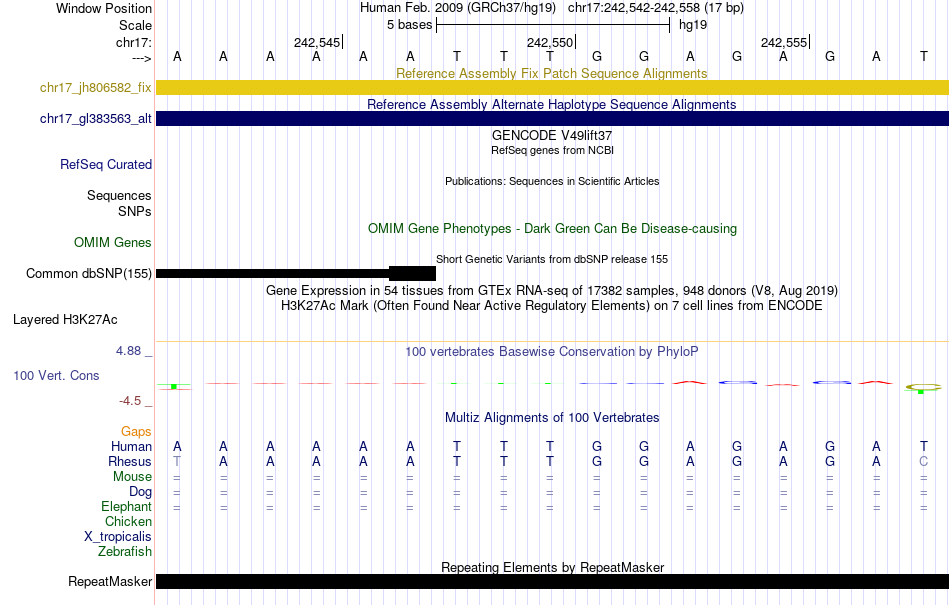Image resolution: width=950 pixels, height=605 pixels.
Task: Click the 100 Vert. Cons label
Action: pos(56,375)
